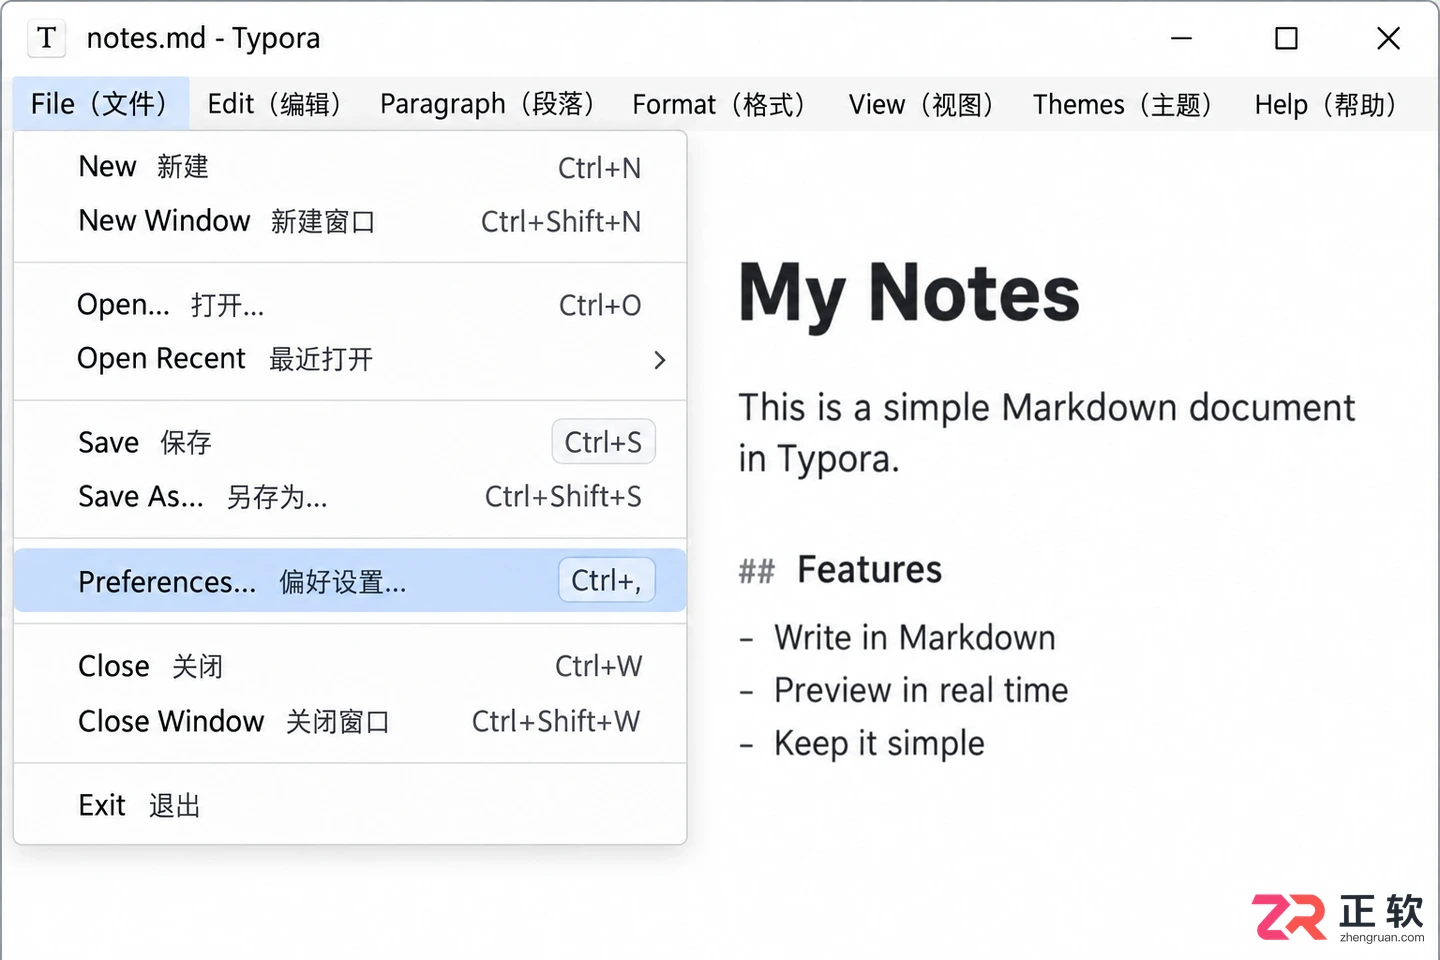The width and height of the screenshot is (1440, 960).
Task: Open the Edit (编辑) menu
Action: 277,104
